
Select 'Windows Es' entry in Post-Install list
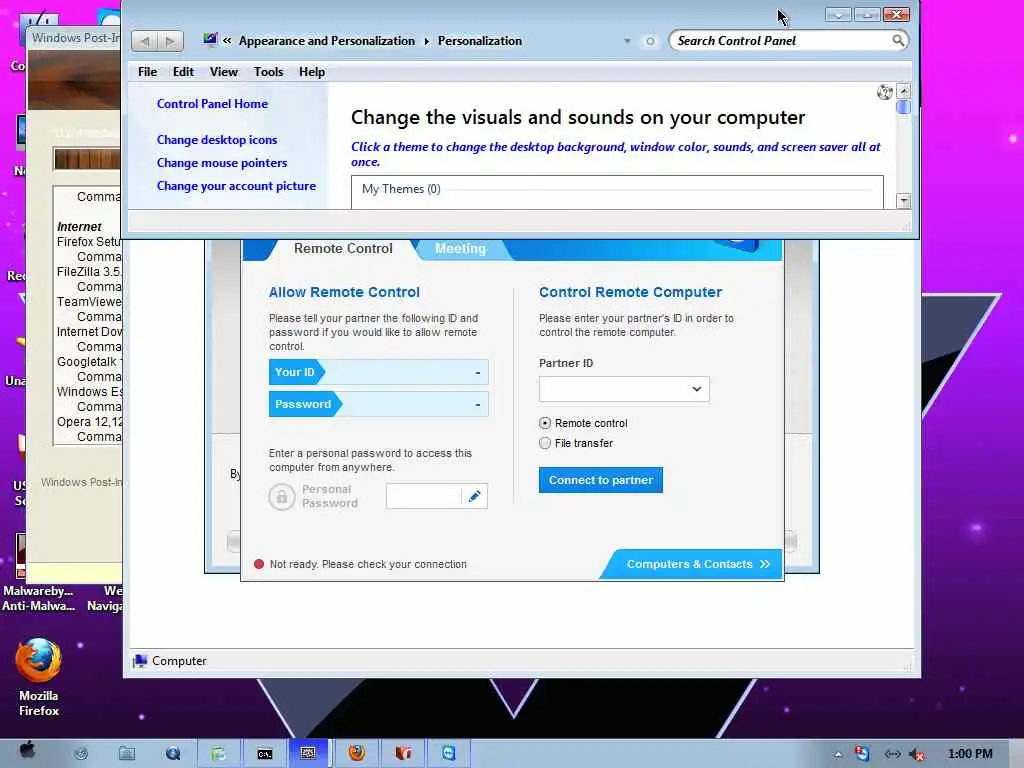(89, 392)
